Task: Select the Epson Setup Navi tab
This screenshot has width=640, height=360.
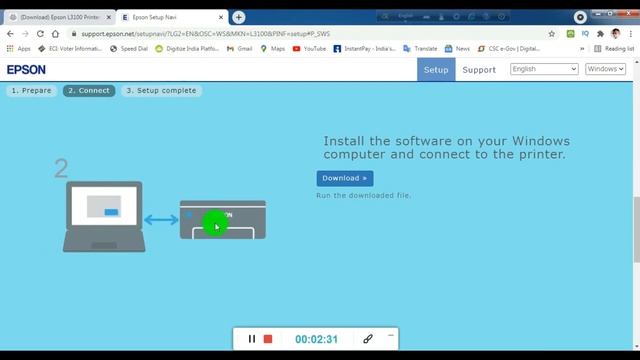Action: [x=172, y=17]
